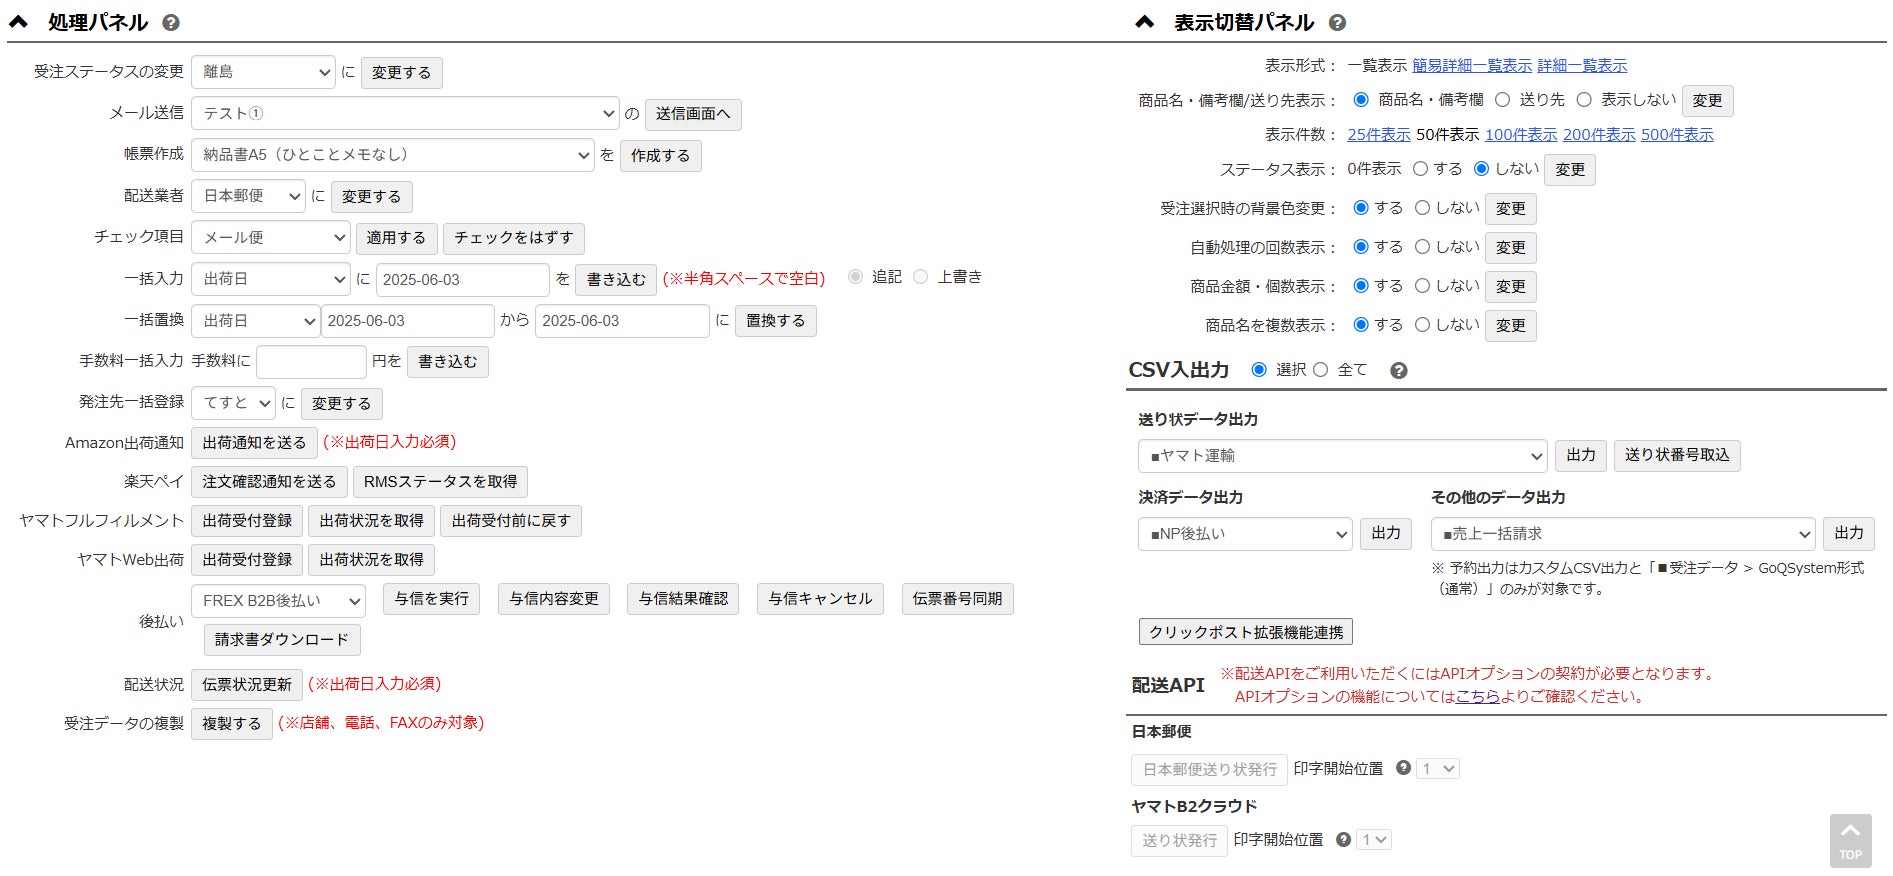Select しない for 商品金額・個数表示

click(1422, 286)
